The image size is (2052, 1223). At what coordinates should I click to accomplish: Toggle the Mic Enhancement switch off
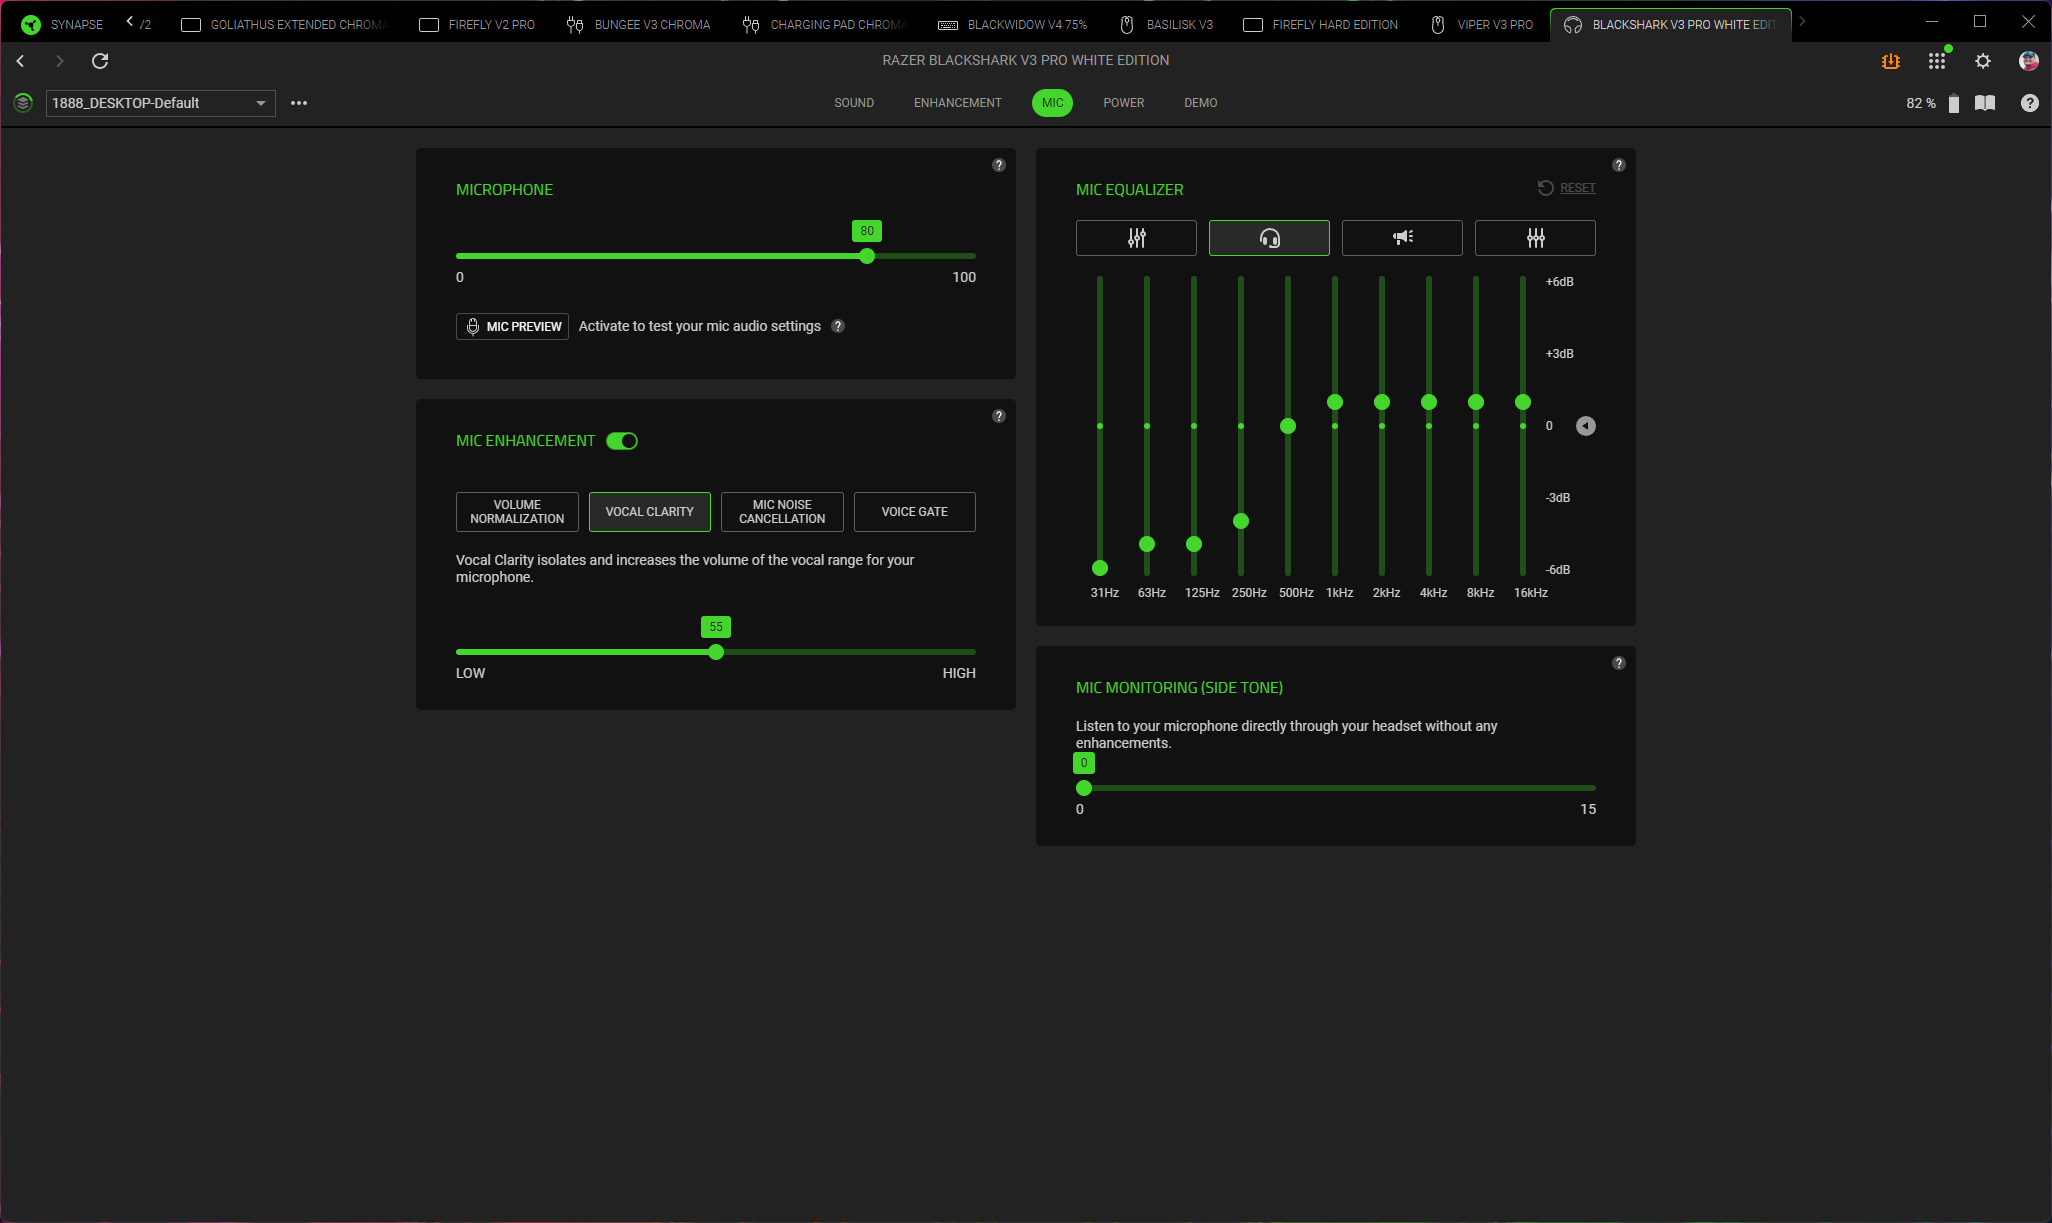[x=622, y=441]
